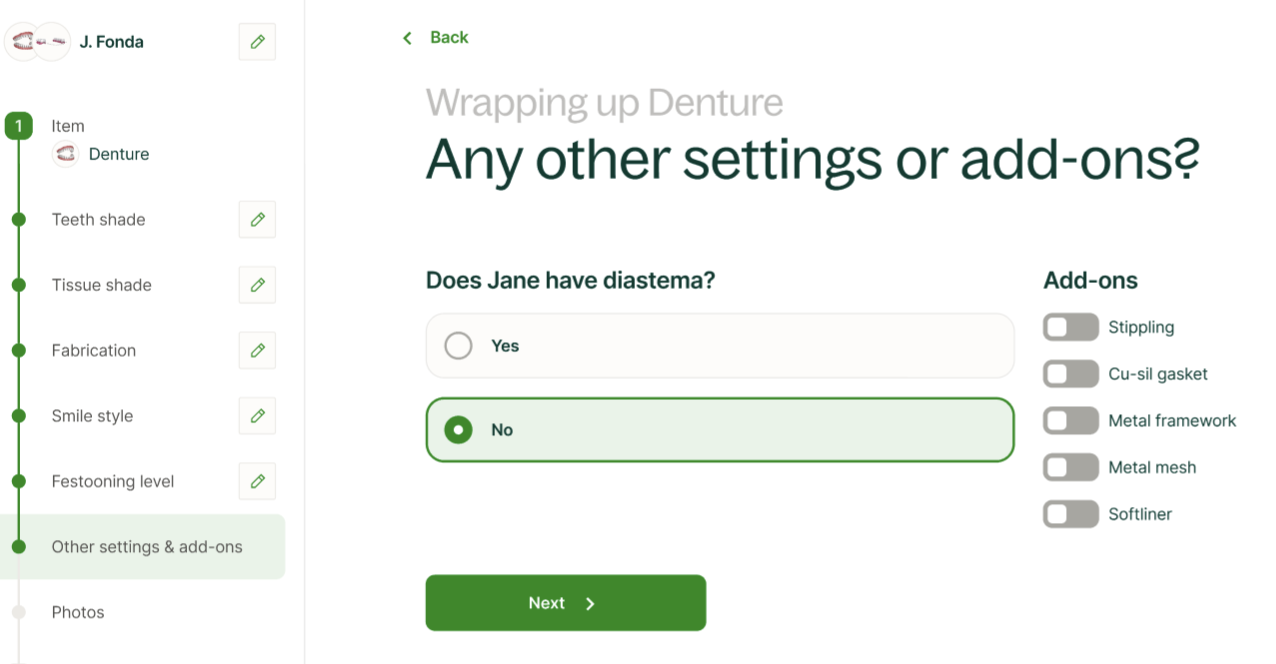Select Other settings & add-ons step

[x=147, y=547]
